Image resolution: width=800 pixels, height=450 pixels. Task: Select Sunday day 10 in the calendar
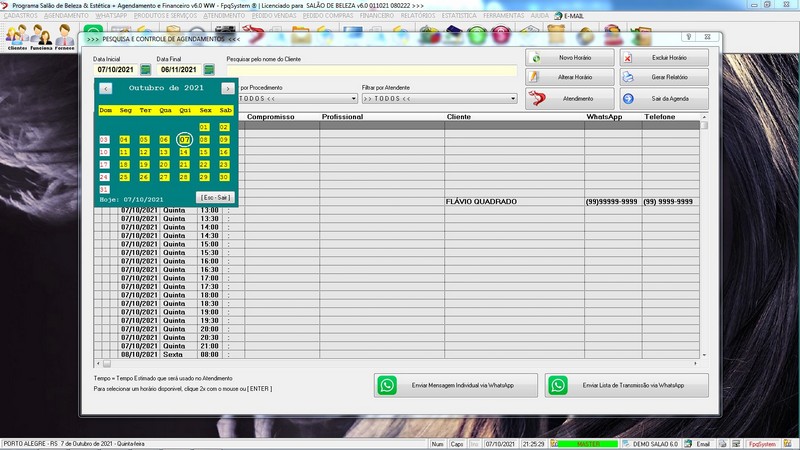tap(104, 152)
